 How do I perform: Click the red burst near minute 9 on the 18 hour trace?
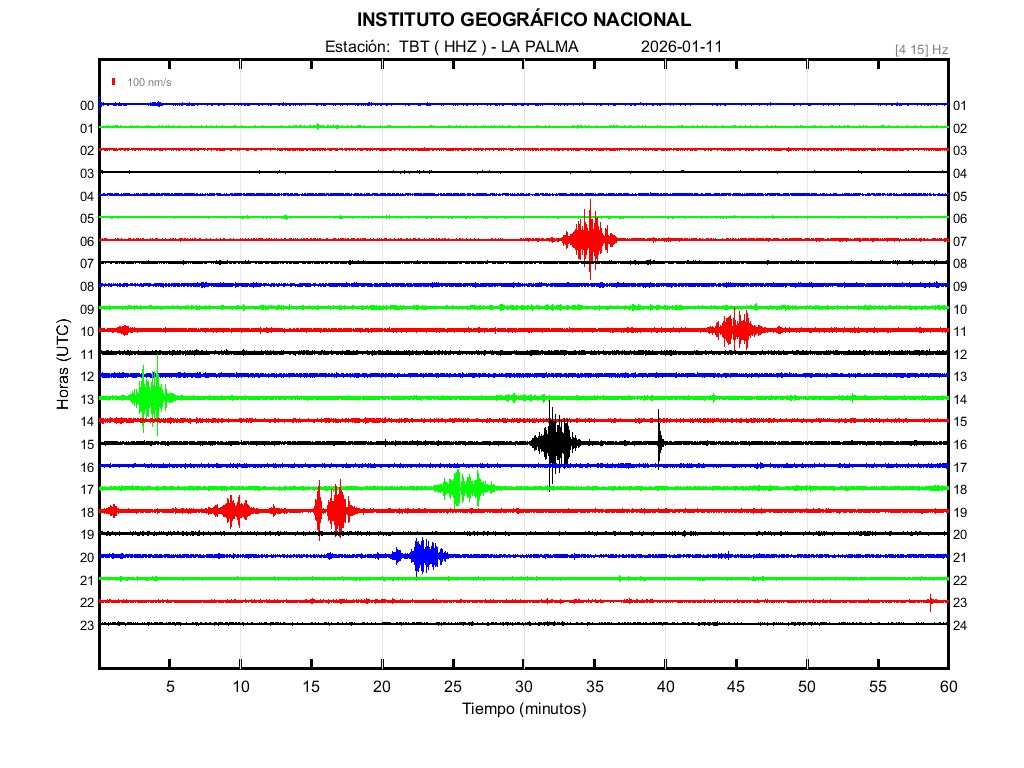[235, 511]
